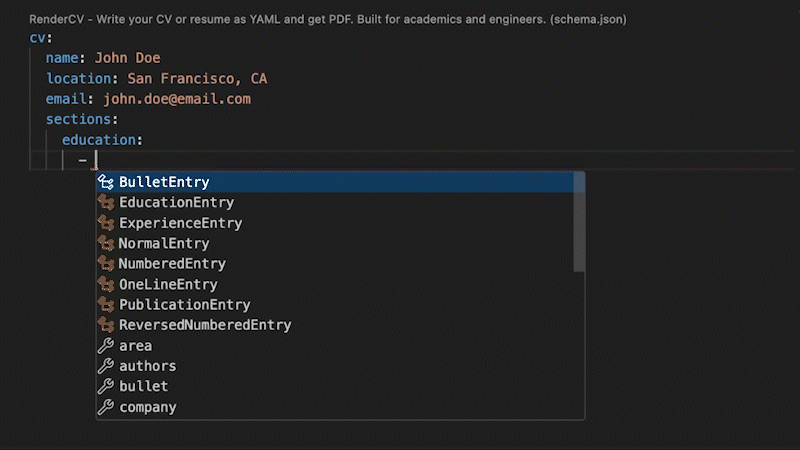Click the EducationEntry snippet icon

click(x=106, y=203)
